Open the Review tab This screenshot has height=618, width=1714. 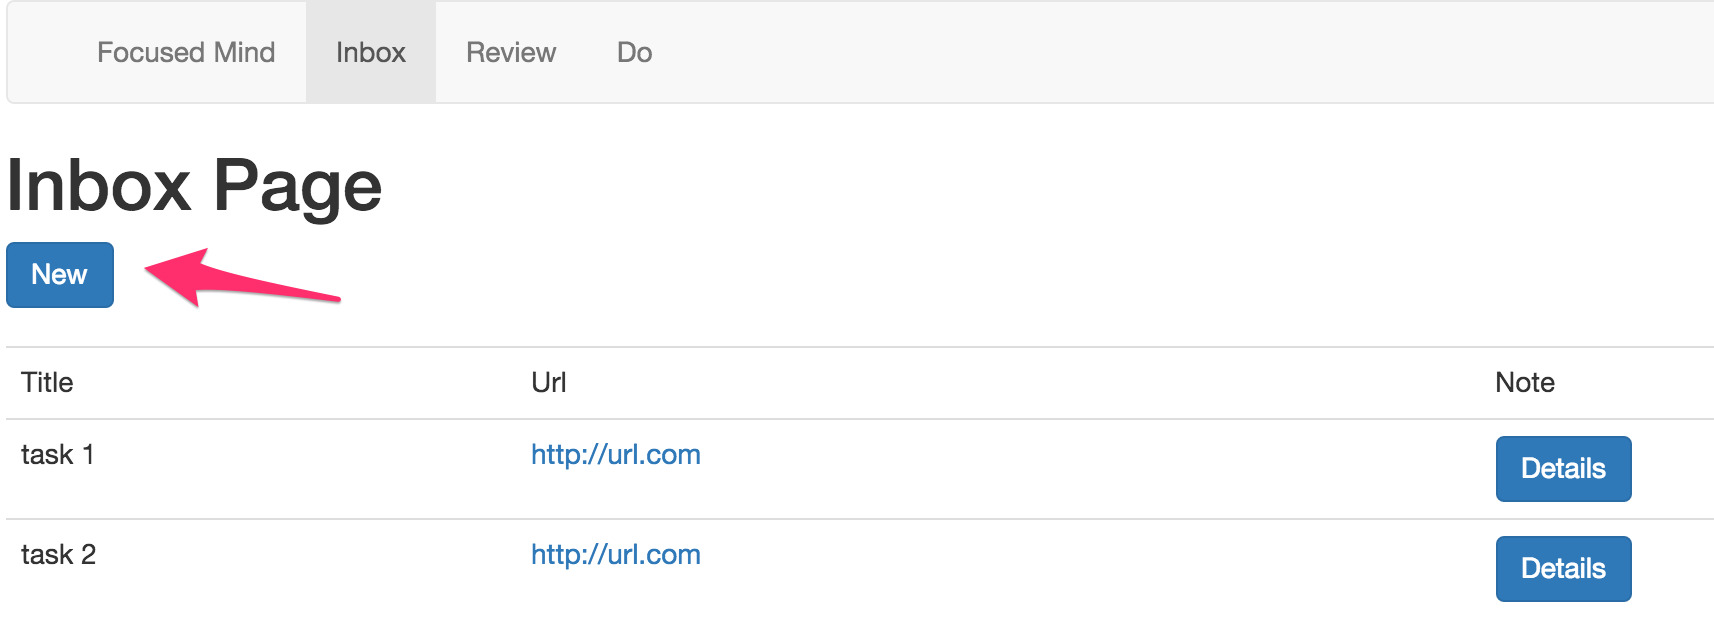(511, 52)
